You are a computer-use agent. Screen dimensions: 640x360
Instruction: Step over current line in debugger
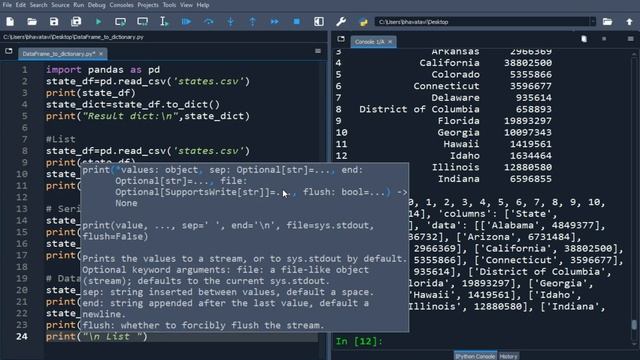click(x=209, y=22)
